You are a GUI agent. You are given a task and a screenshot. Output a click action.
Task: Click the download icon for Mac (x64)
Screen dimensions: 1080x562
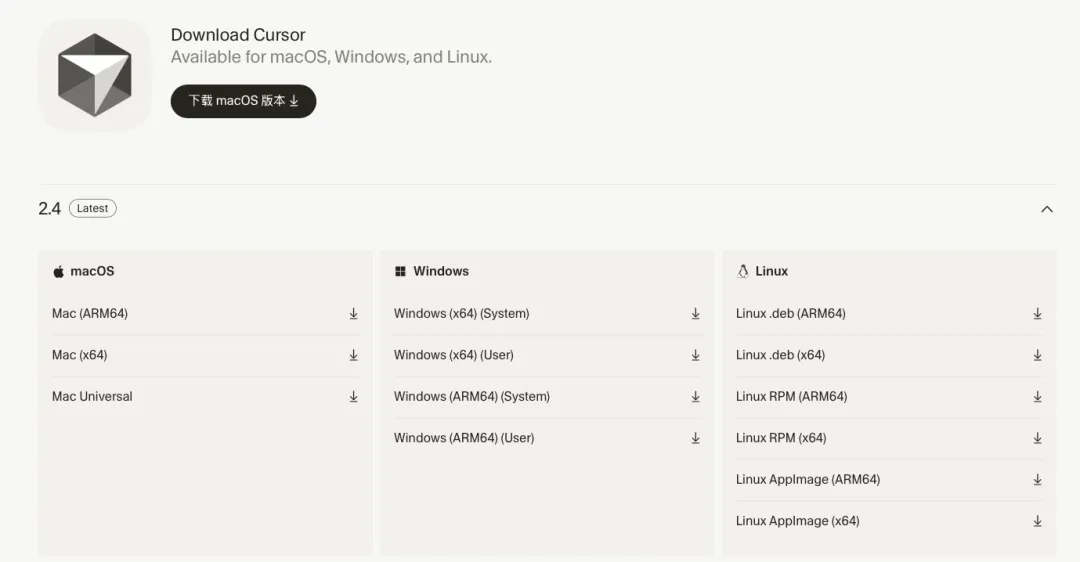pyautogui.click(x=353, y=355)
